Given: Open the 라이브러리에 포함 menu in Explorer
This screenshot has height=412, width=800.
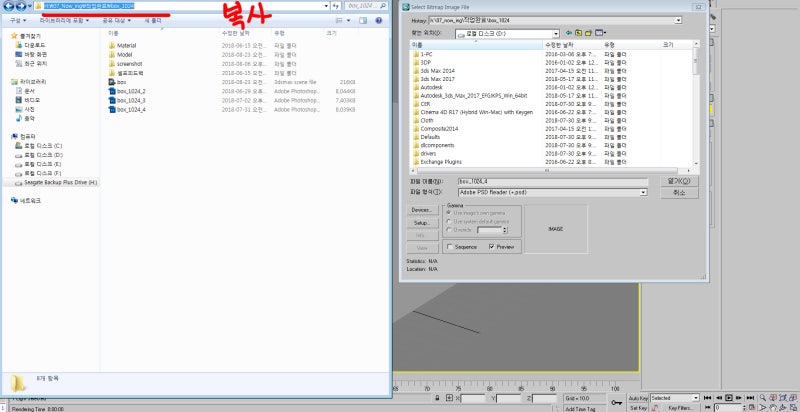Looking at the screenshot, I should 64,21.
